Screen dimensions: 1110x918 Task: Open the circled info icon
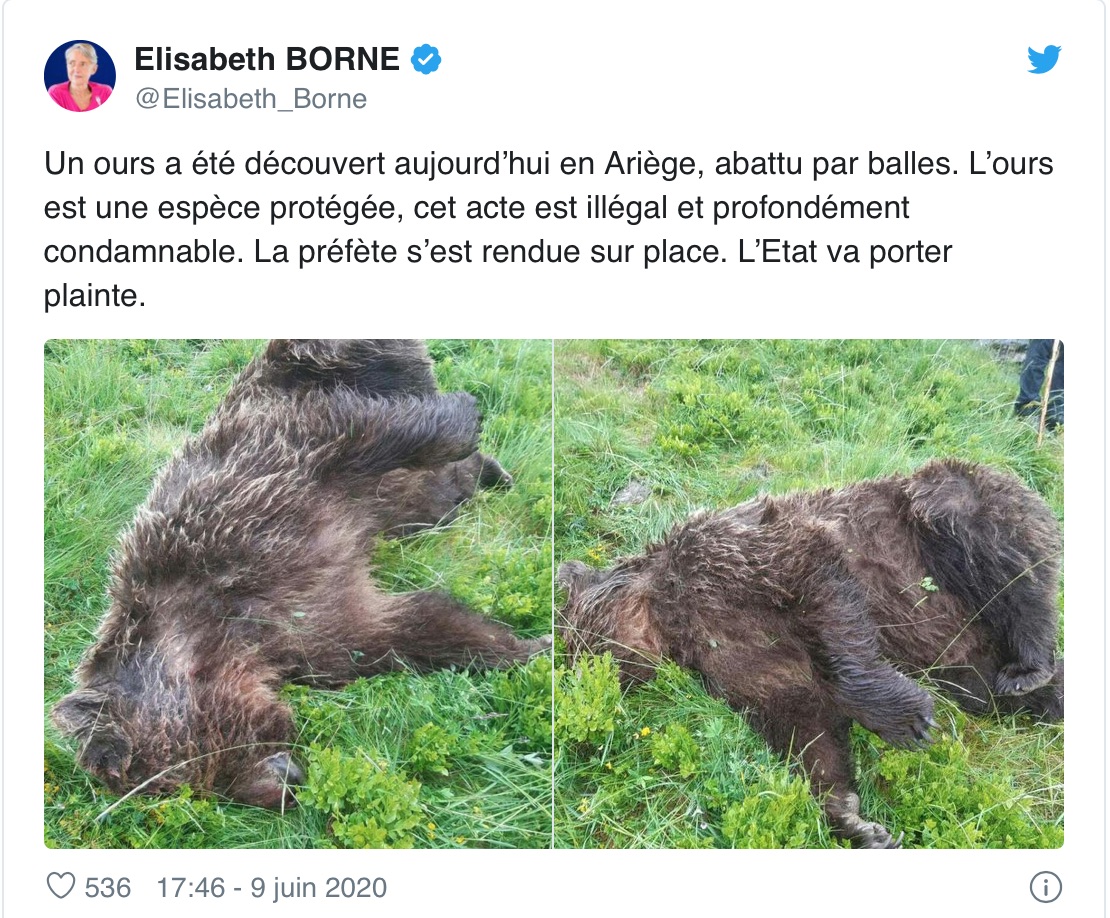tap(1046, 887)
